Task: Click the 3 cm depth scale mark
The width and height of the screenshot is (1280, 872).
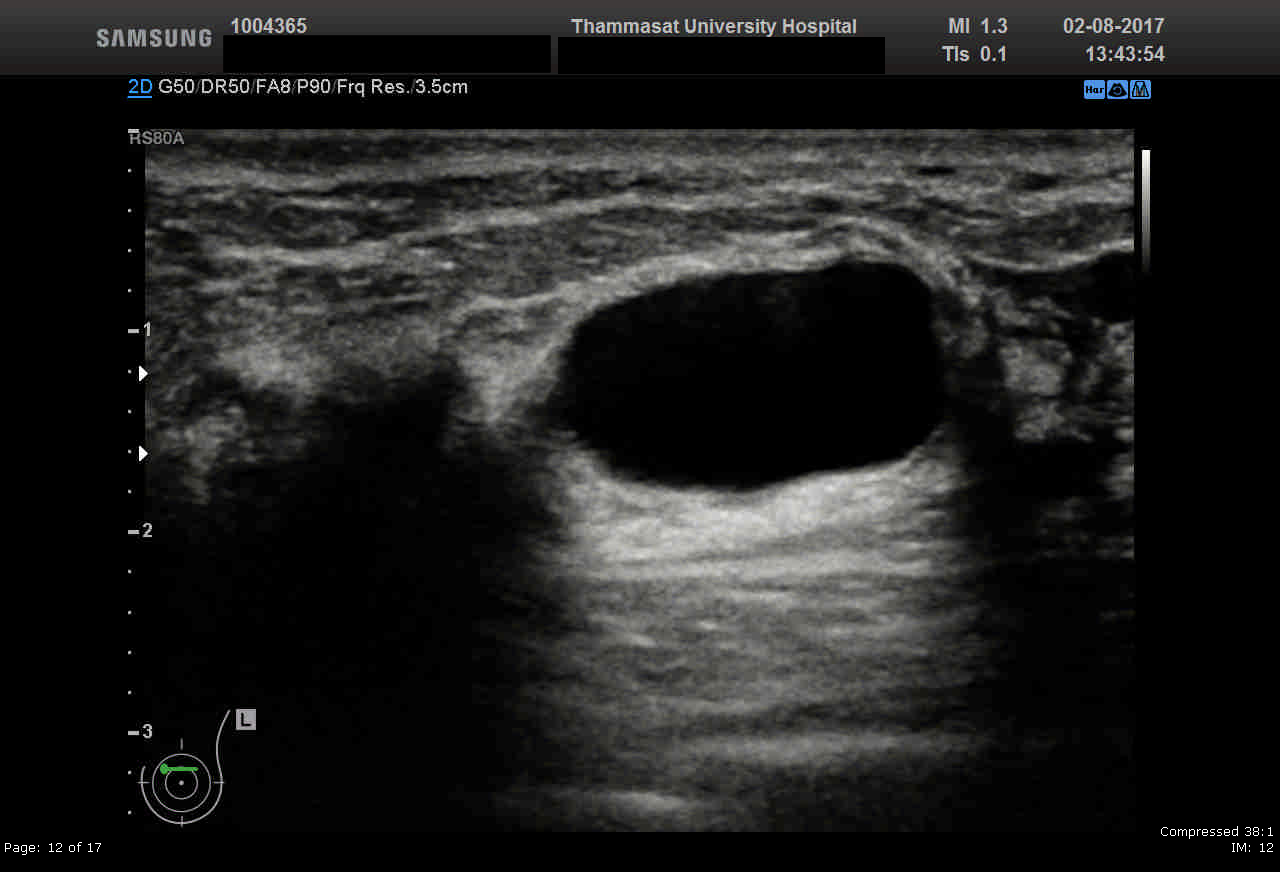Action: [140, 731]
